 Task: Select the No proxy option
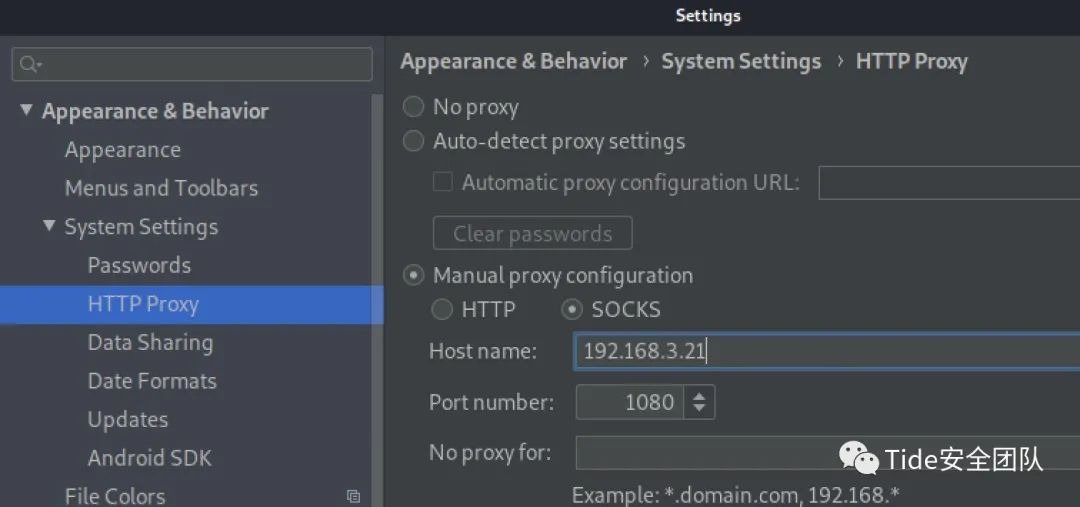pos(413,107)
